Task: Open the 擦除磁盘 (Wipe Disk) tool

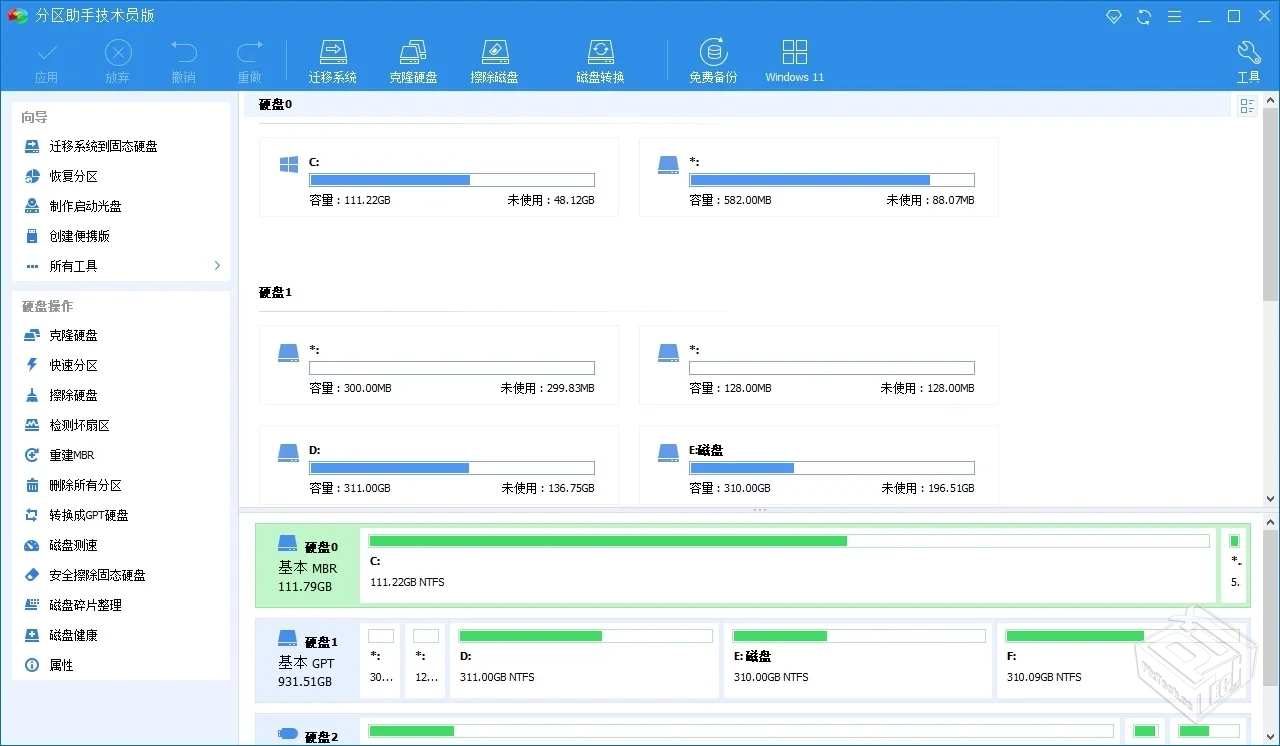Action: [494, 58]
